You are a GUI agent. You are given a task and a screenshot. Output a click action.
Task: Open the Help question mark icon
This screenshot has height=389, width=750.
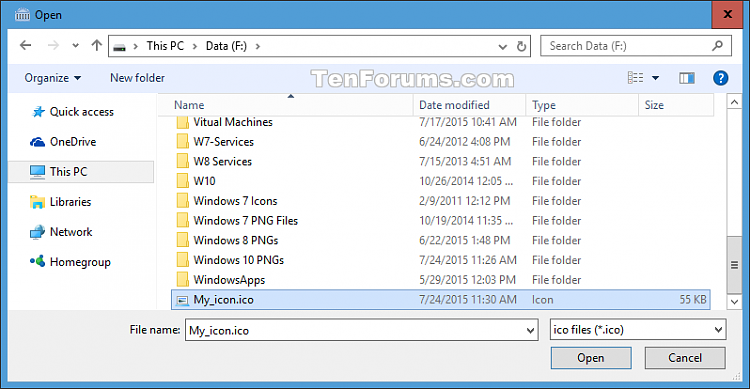pos(720,78)
